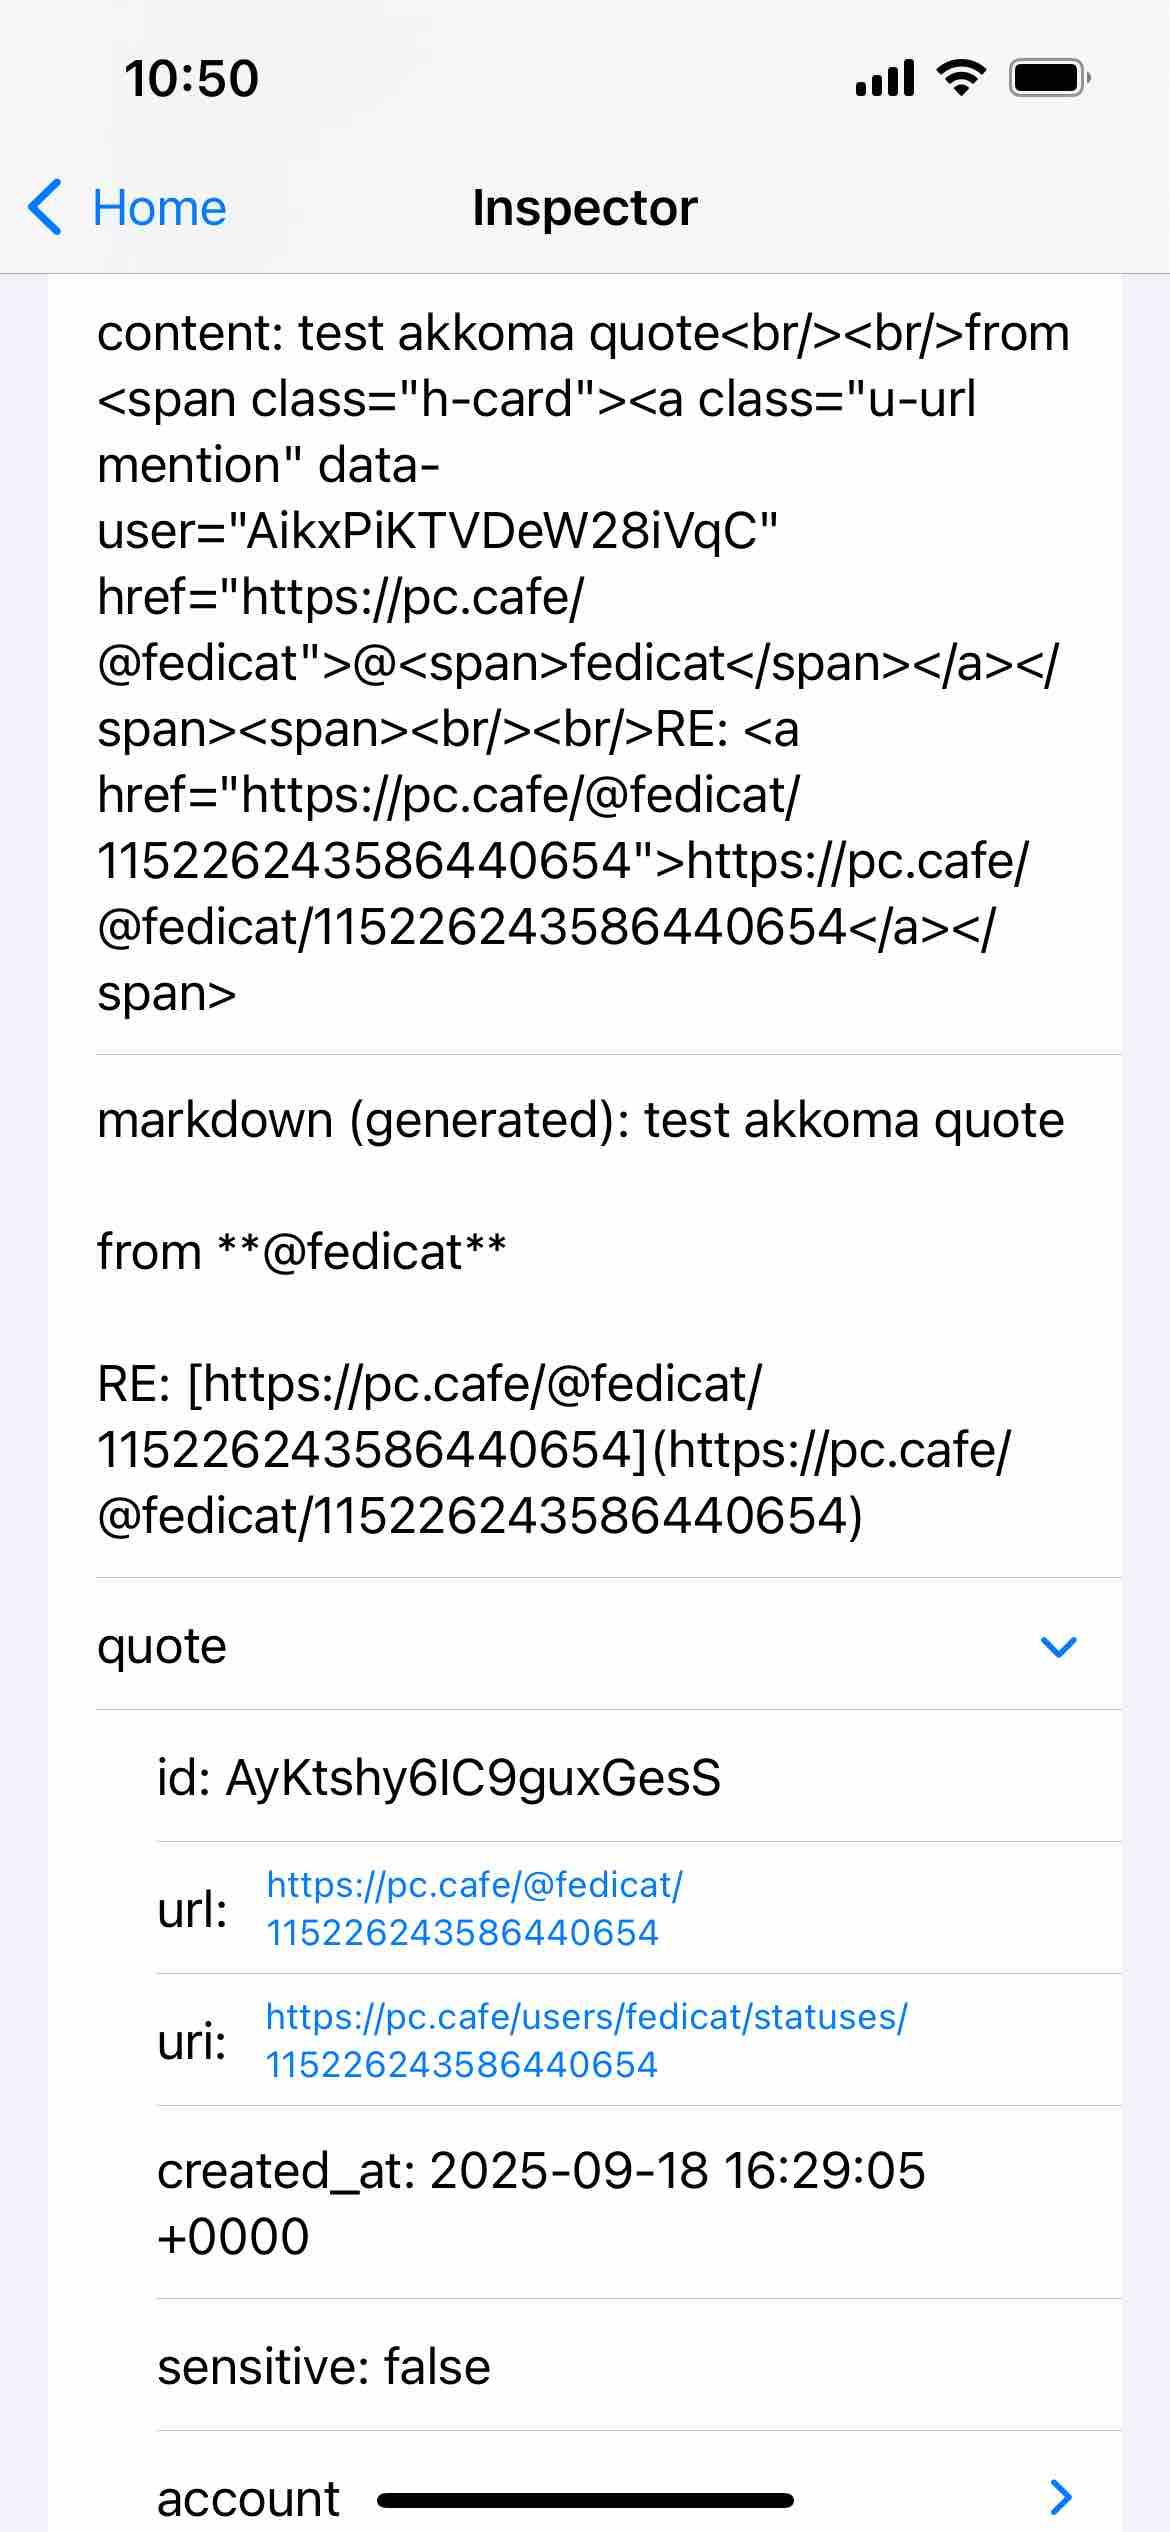The image size is (1170, 2532).
Task: Select the Inspector title
Action: [585, 208]
